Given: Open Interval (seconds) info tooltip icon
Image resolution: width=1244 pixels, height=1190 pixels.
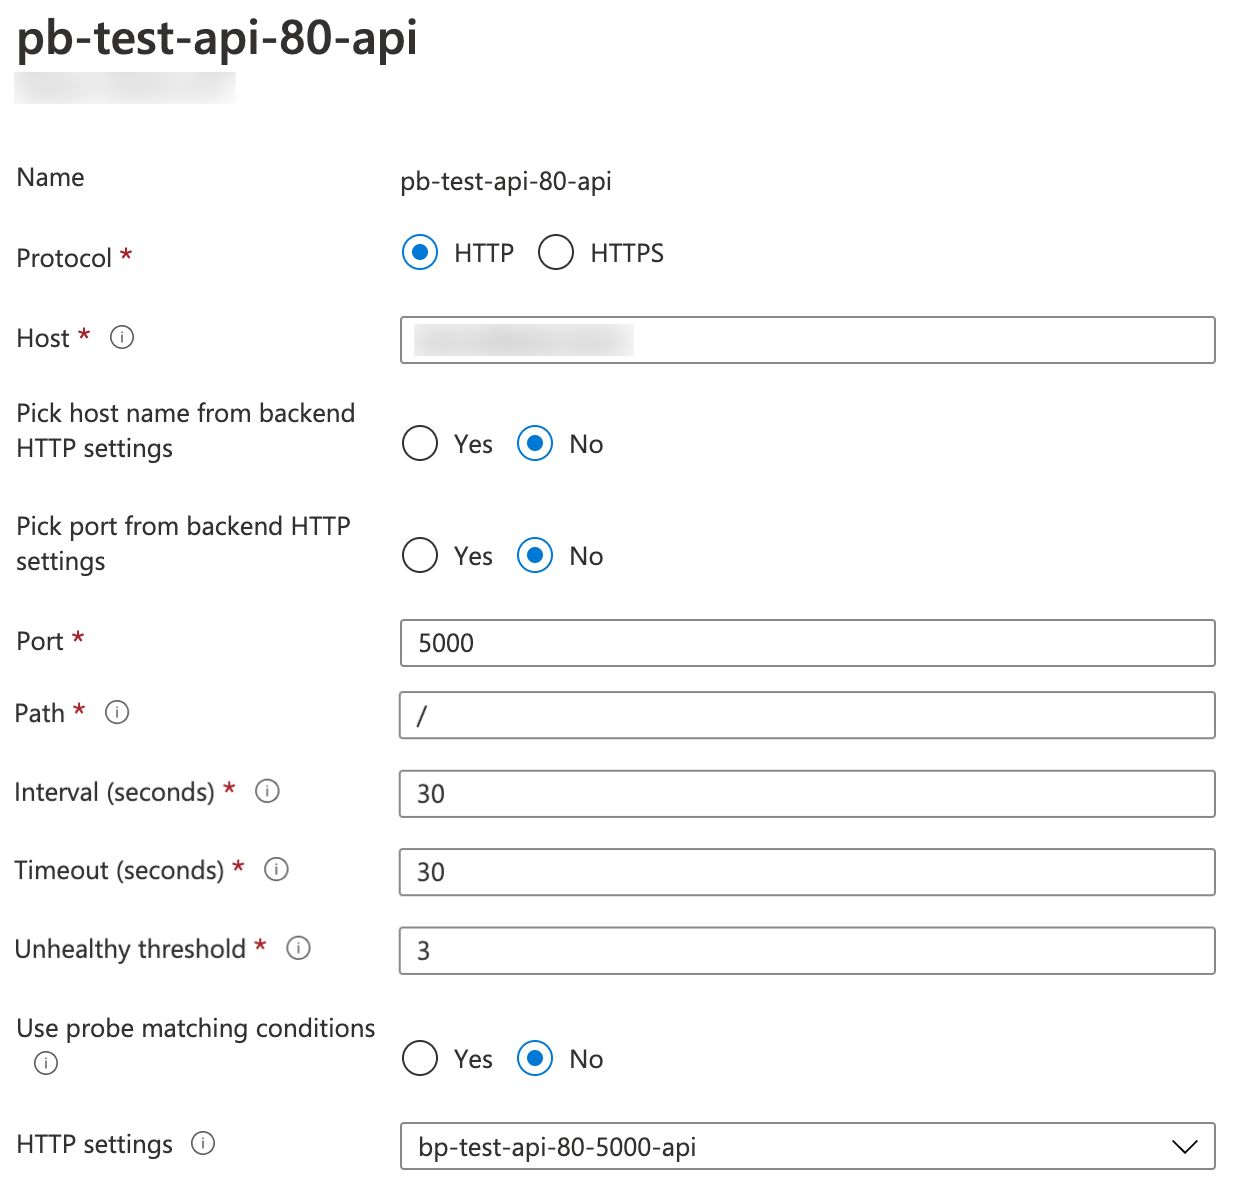Looking at the screenshot, I should [267, 792].
